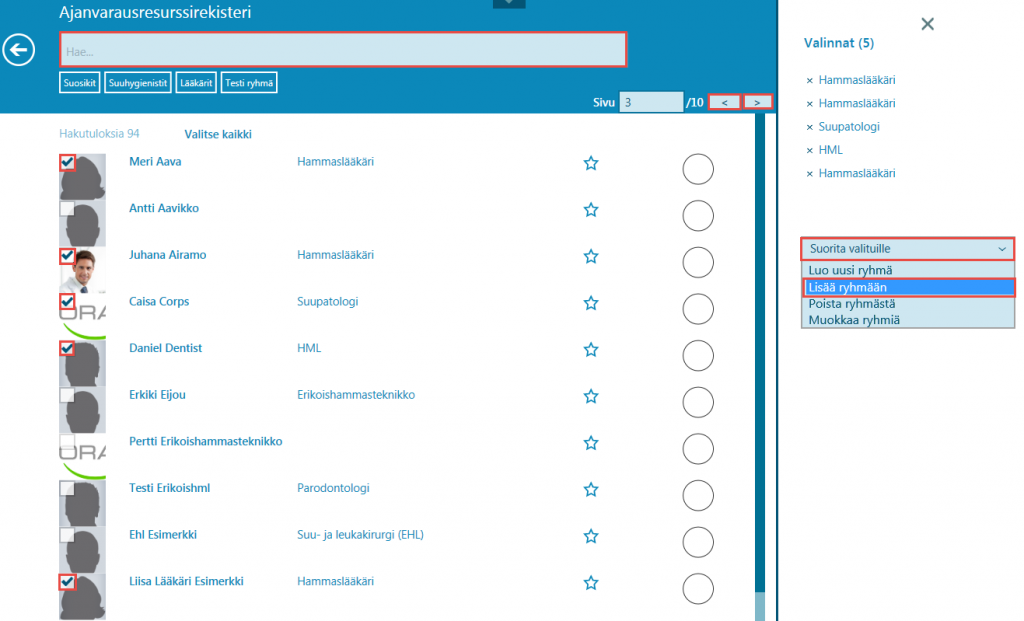Viewport: 1024px width, 621px height.
Task: Mark Meri Aava as favorite star
Action: (x=591, y=163)
